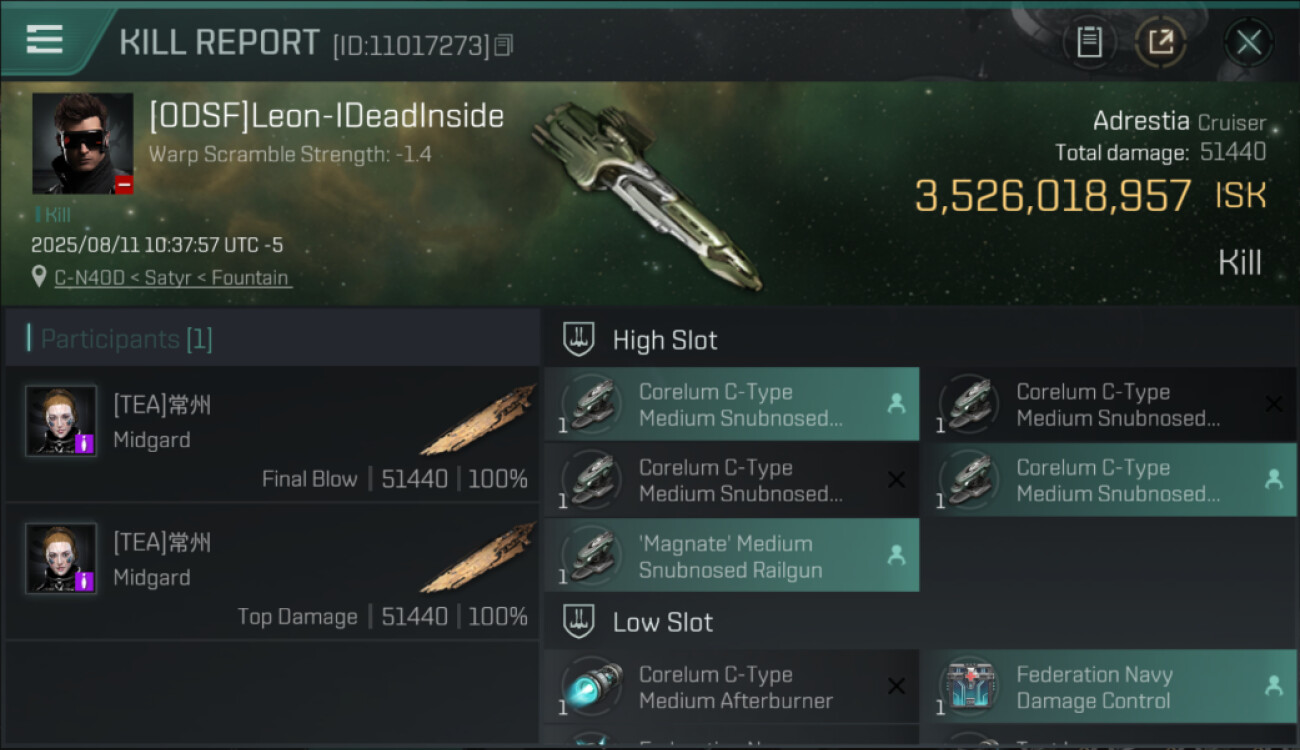
Task: Open the Final Blow participant portrait
Action: tap(61, 420)
